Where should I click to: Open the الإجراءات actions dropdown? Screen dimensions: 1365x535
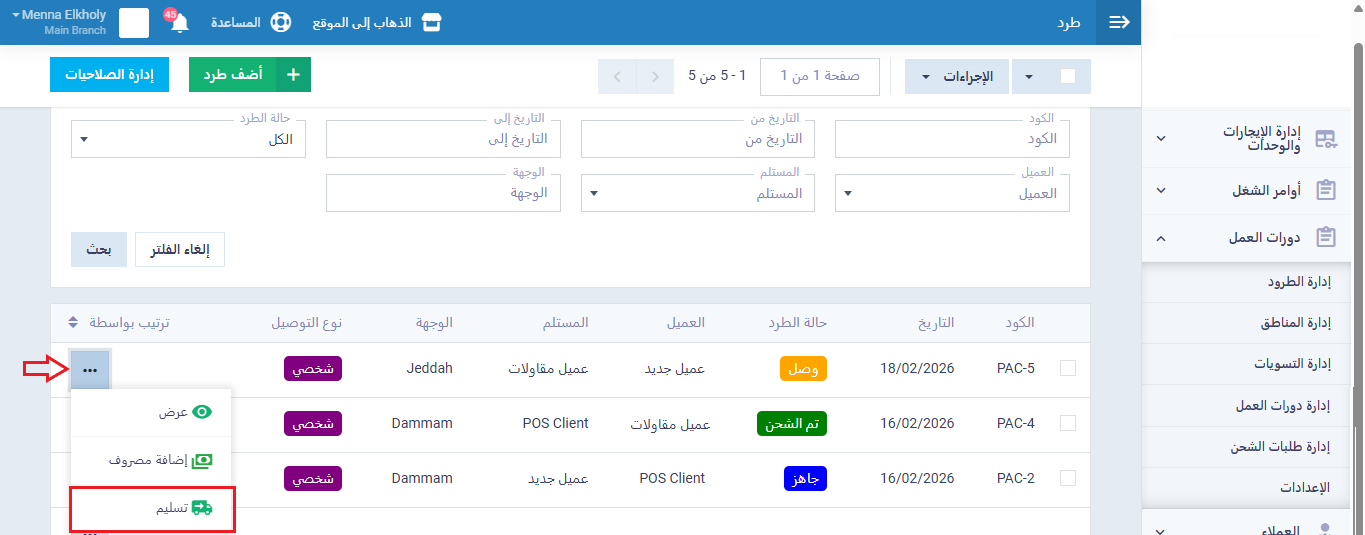tap(957, 76)
